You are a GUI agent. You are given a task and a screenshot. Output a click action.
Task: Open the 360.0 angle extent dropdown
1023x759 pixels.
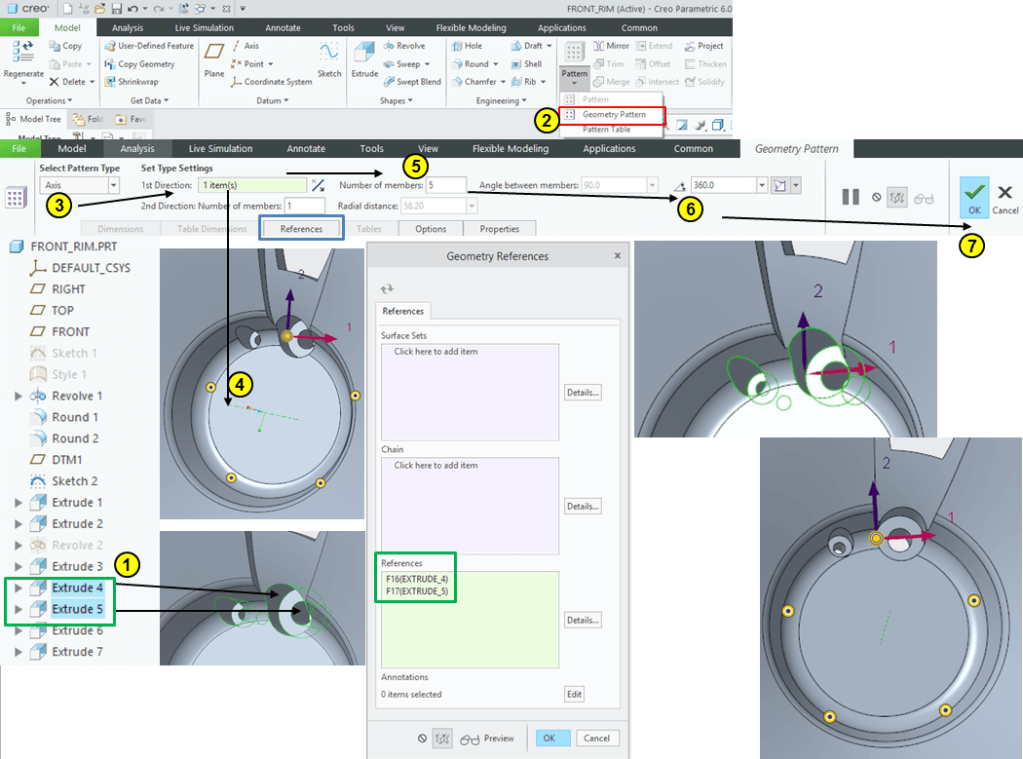tap(762, 185)
